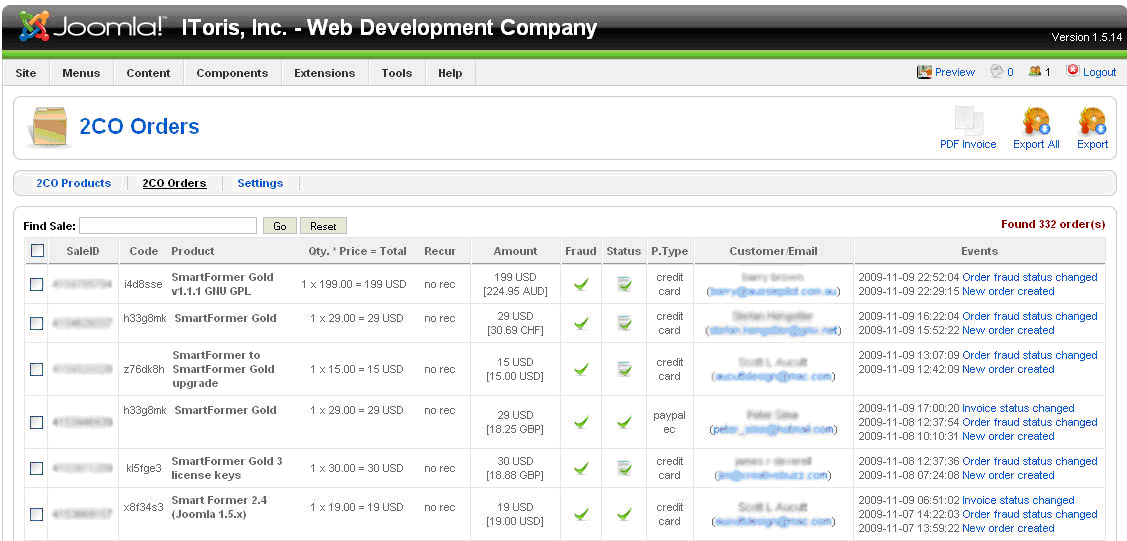Open 22:52:04 Order fraud status changed event
The height and width of the screenshot is (541, 1127).
(1029, 277)
